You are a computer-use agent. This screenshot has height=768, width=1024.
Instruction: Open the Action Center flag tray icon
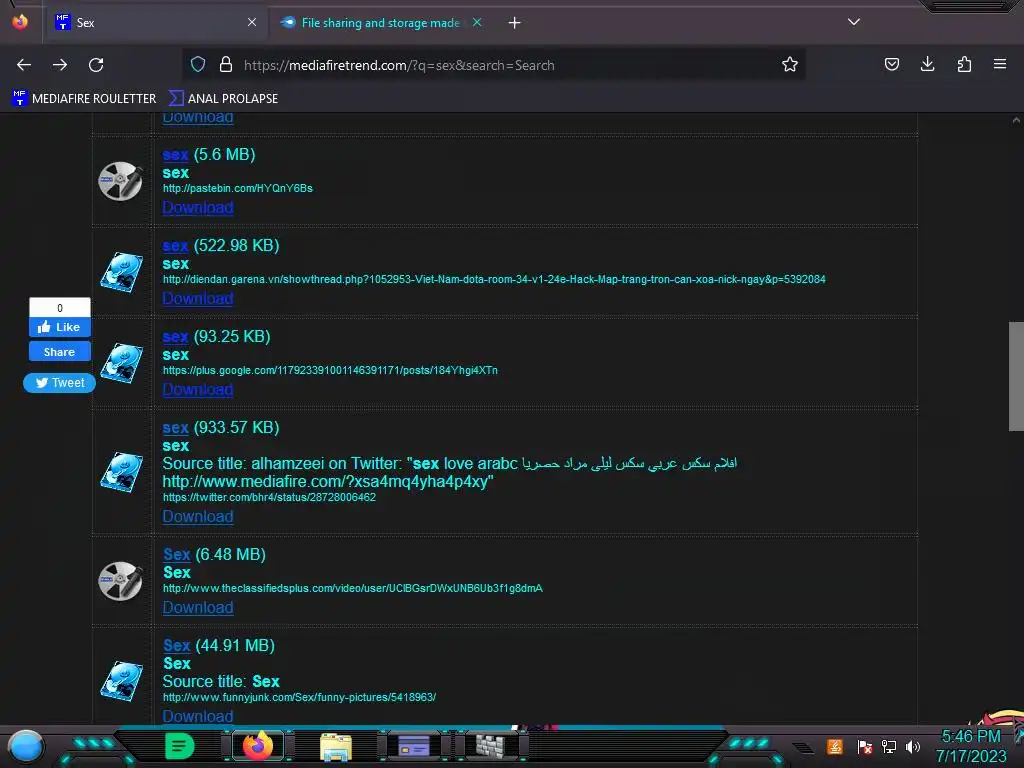[x=864, y=746]
